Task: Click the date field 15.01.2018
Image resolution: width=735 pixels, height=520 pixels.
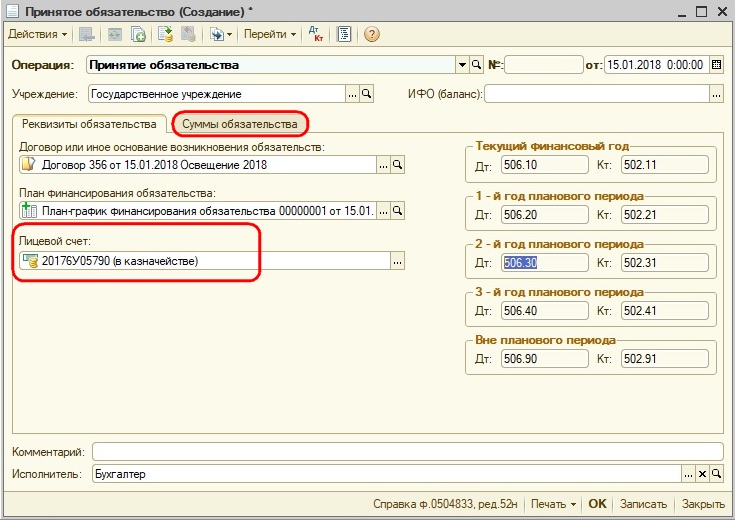Action: 657,65
